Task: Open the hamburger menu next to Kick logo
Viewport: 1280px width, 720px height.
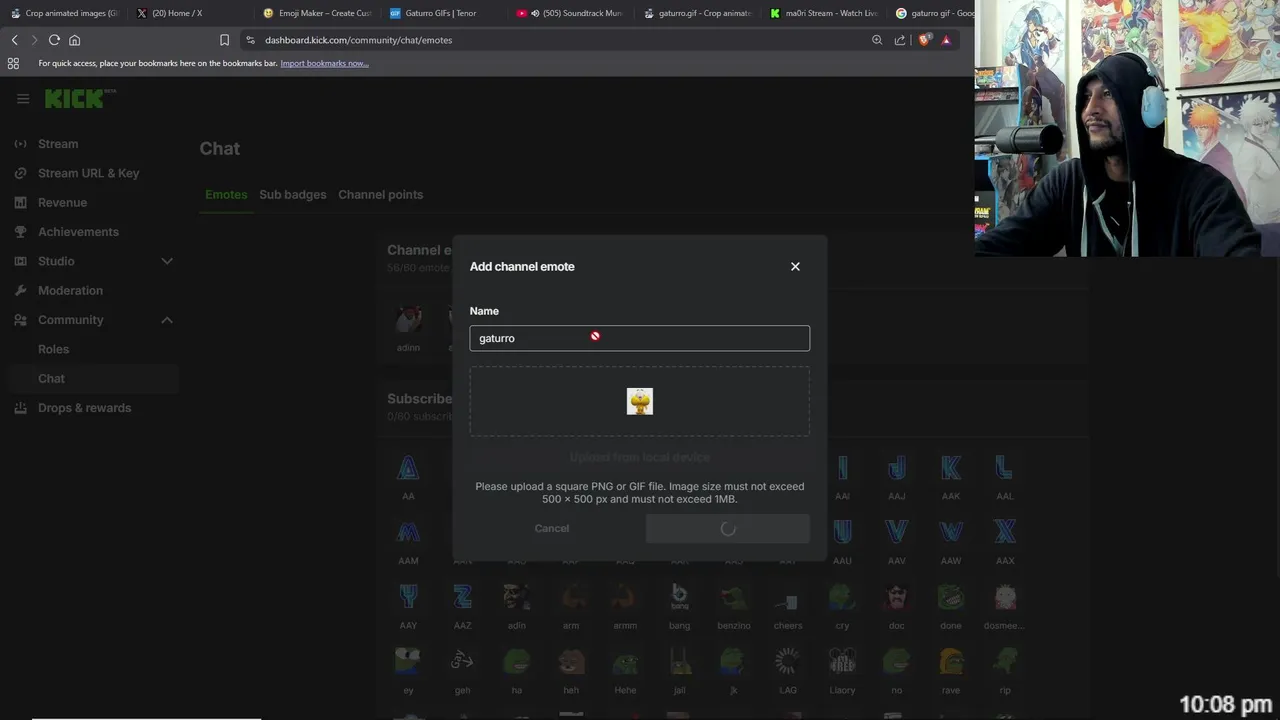Action: pos(23,98)
